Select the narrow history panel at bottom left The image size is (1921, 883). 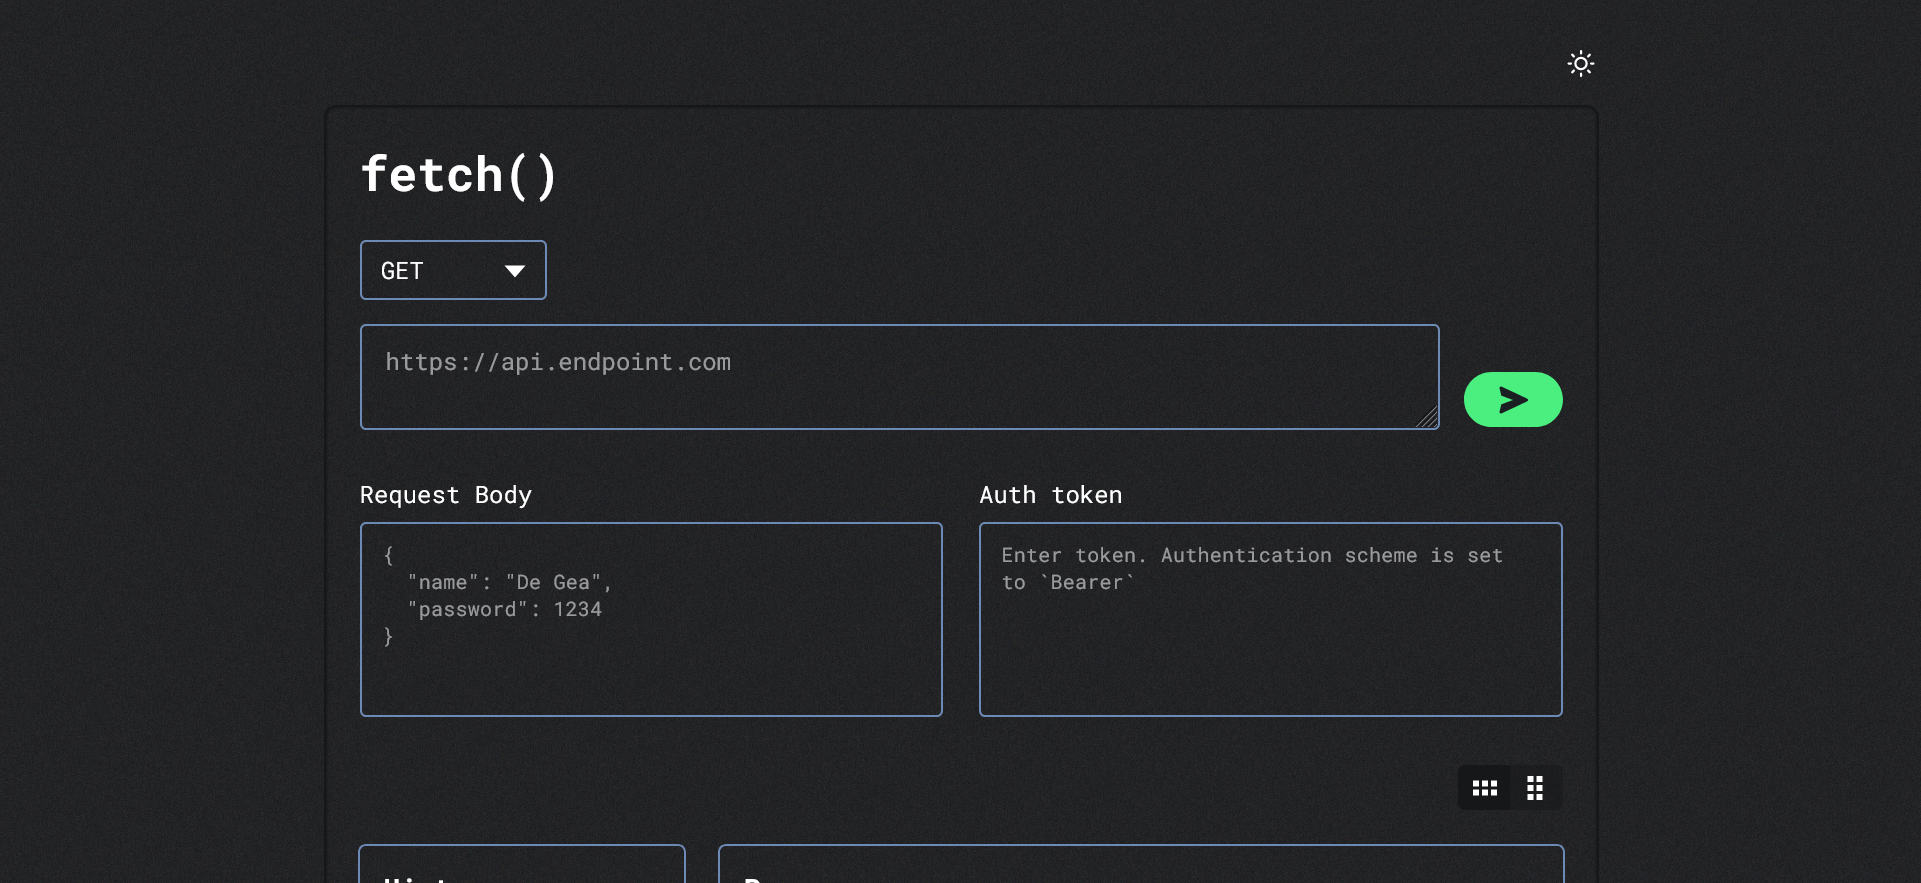[x=521, y=866]
